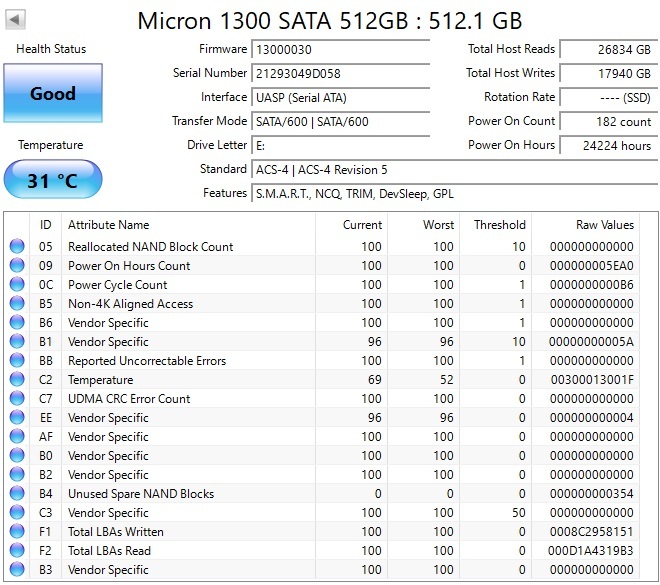This screenshot has width=660, height=585.
Task: Select the status dot for the C2 Temperature row
Action: tap(17, 379)
